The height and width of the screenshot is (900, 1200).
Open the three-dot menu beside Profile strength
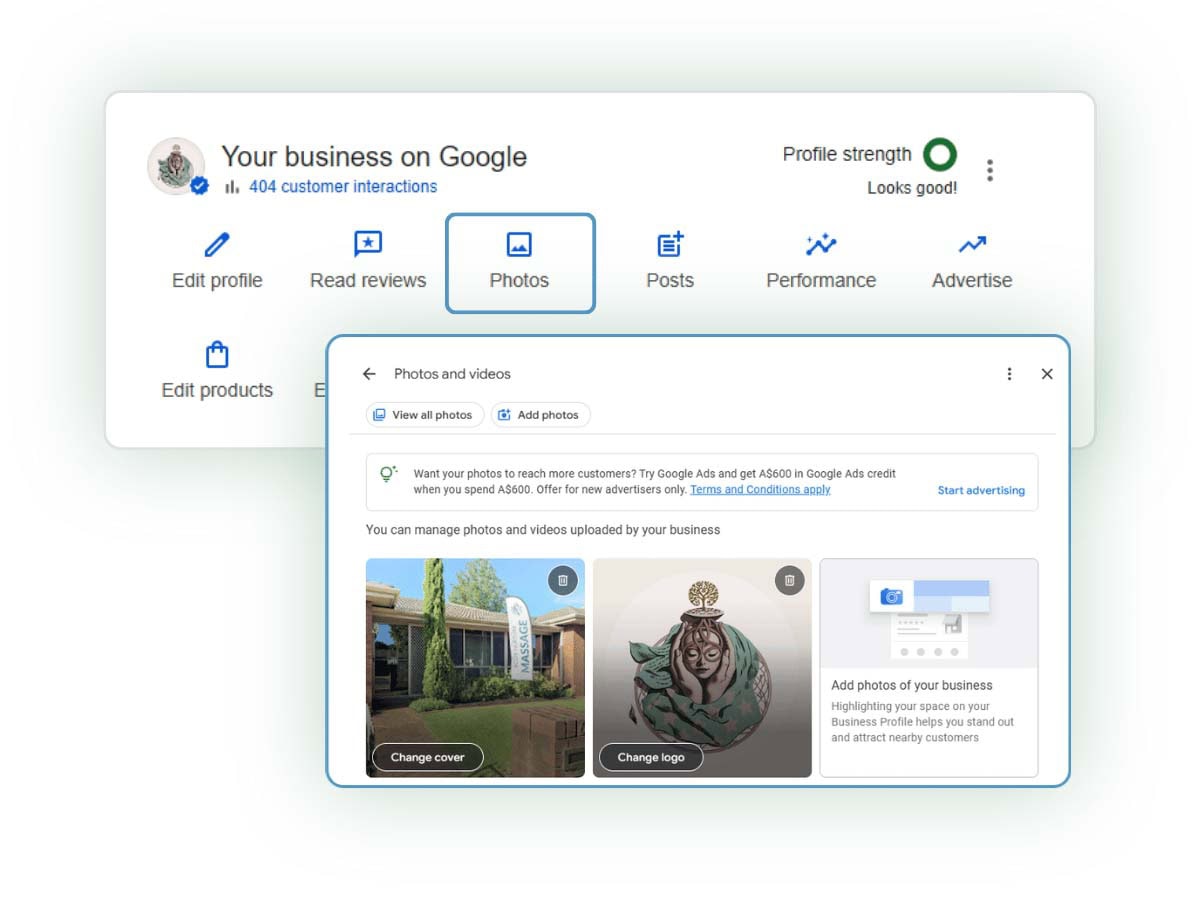coord(990,170)
